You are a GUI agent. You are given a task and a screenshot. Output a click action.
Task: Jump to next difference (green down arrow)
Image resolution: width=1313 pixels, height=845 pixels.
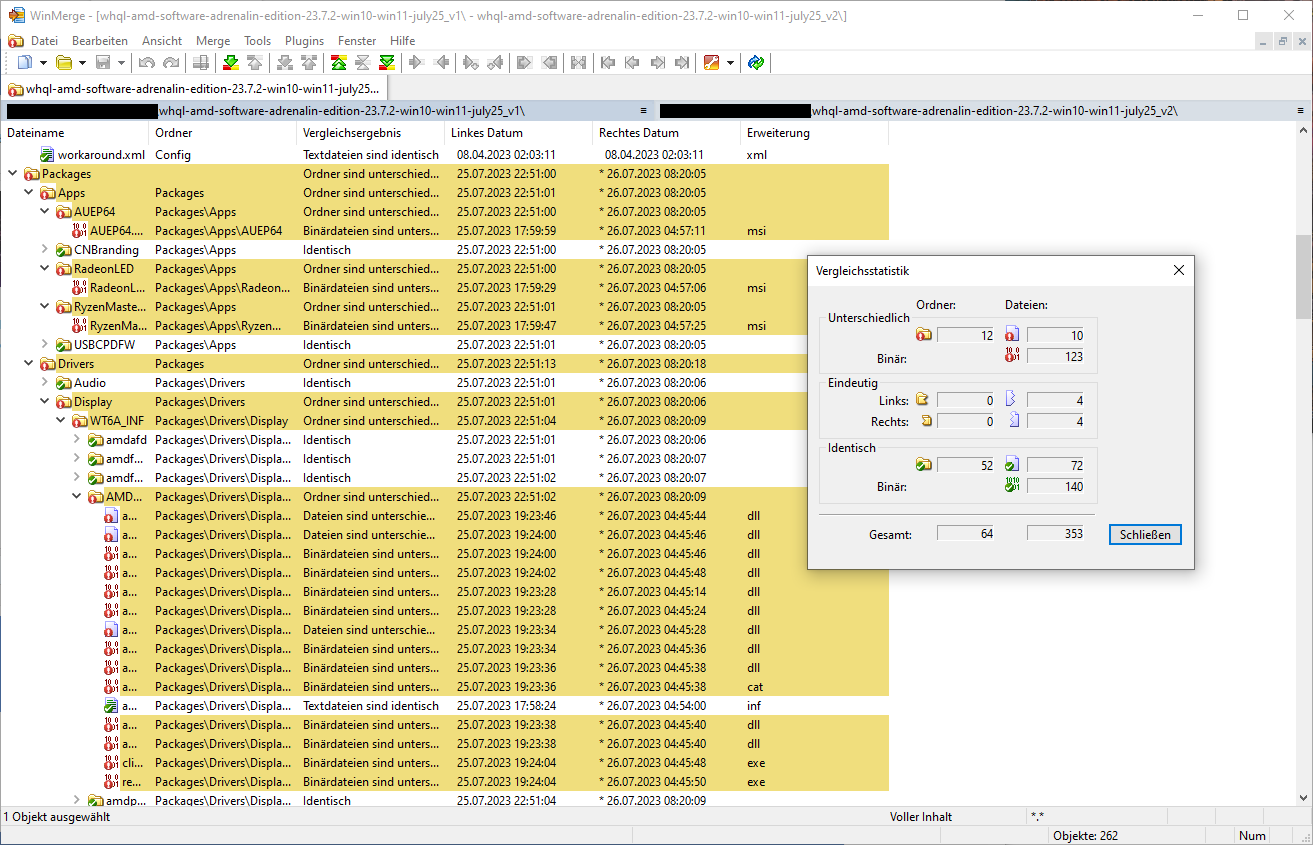click(x=231, y=63)
